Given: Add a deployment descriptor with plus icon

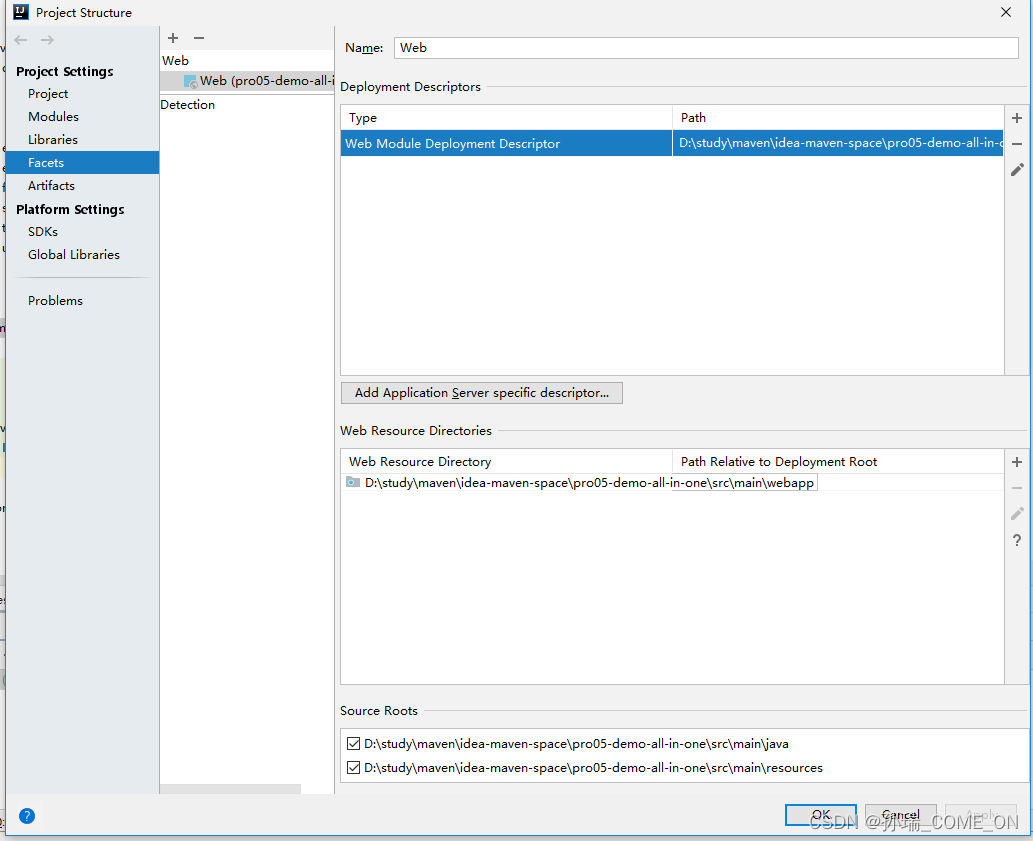Looking at the screenshot, I should [1017, 118].
